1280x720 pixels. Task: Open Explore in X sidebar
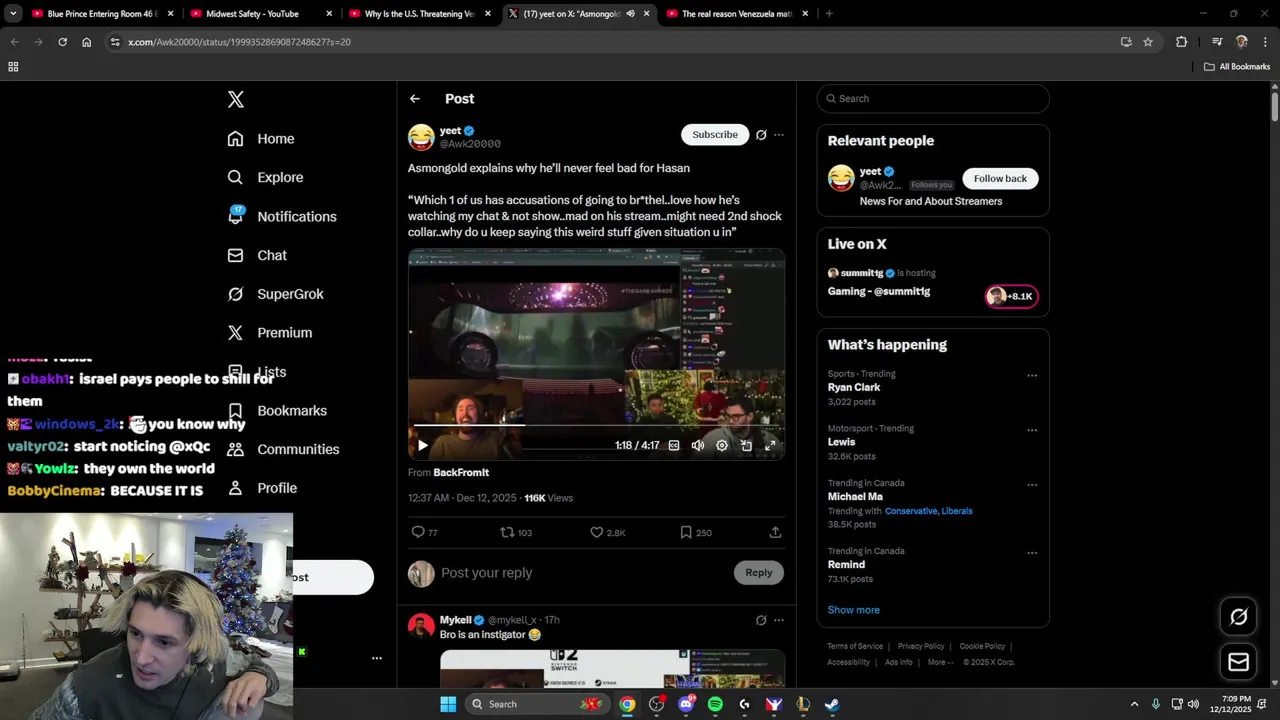coord(265,177)
